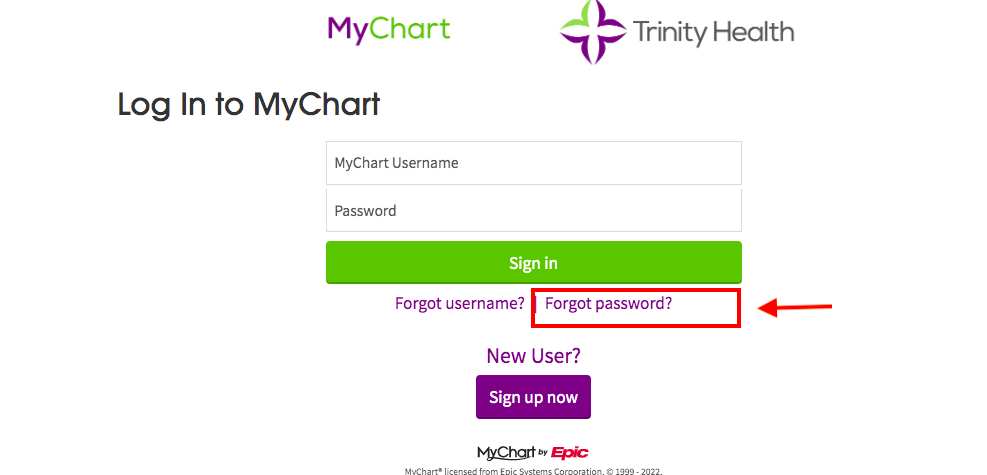Click the Trinity Health wordmark text
This screenshot has width=987, height=475.
coord(713,31)
